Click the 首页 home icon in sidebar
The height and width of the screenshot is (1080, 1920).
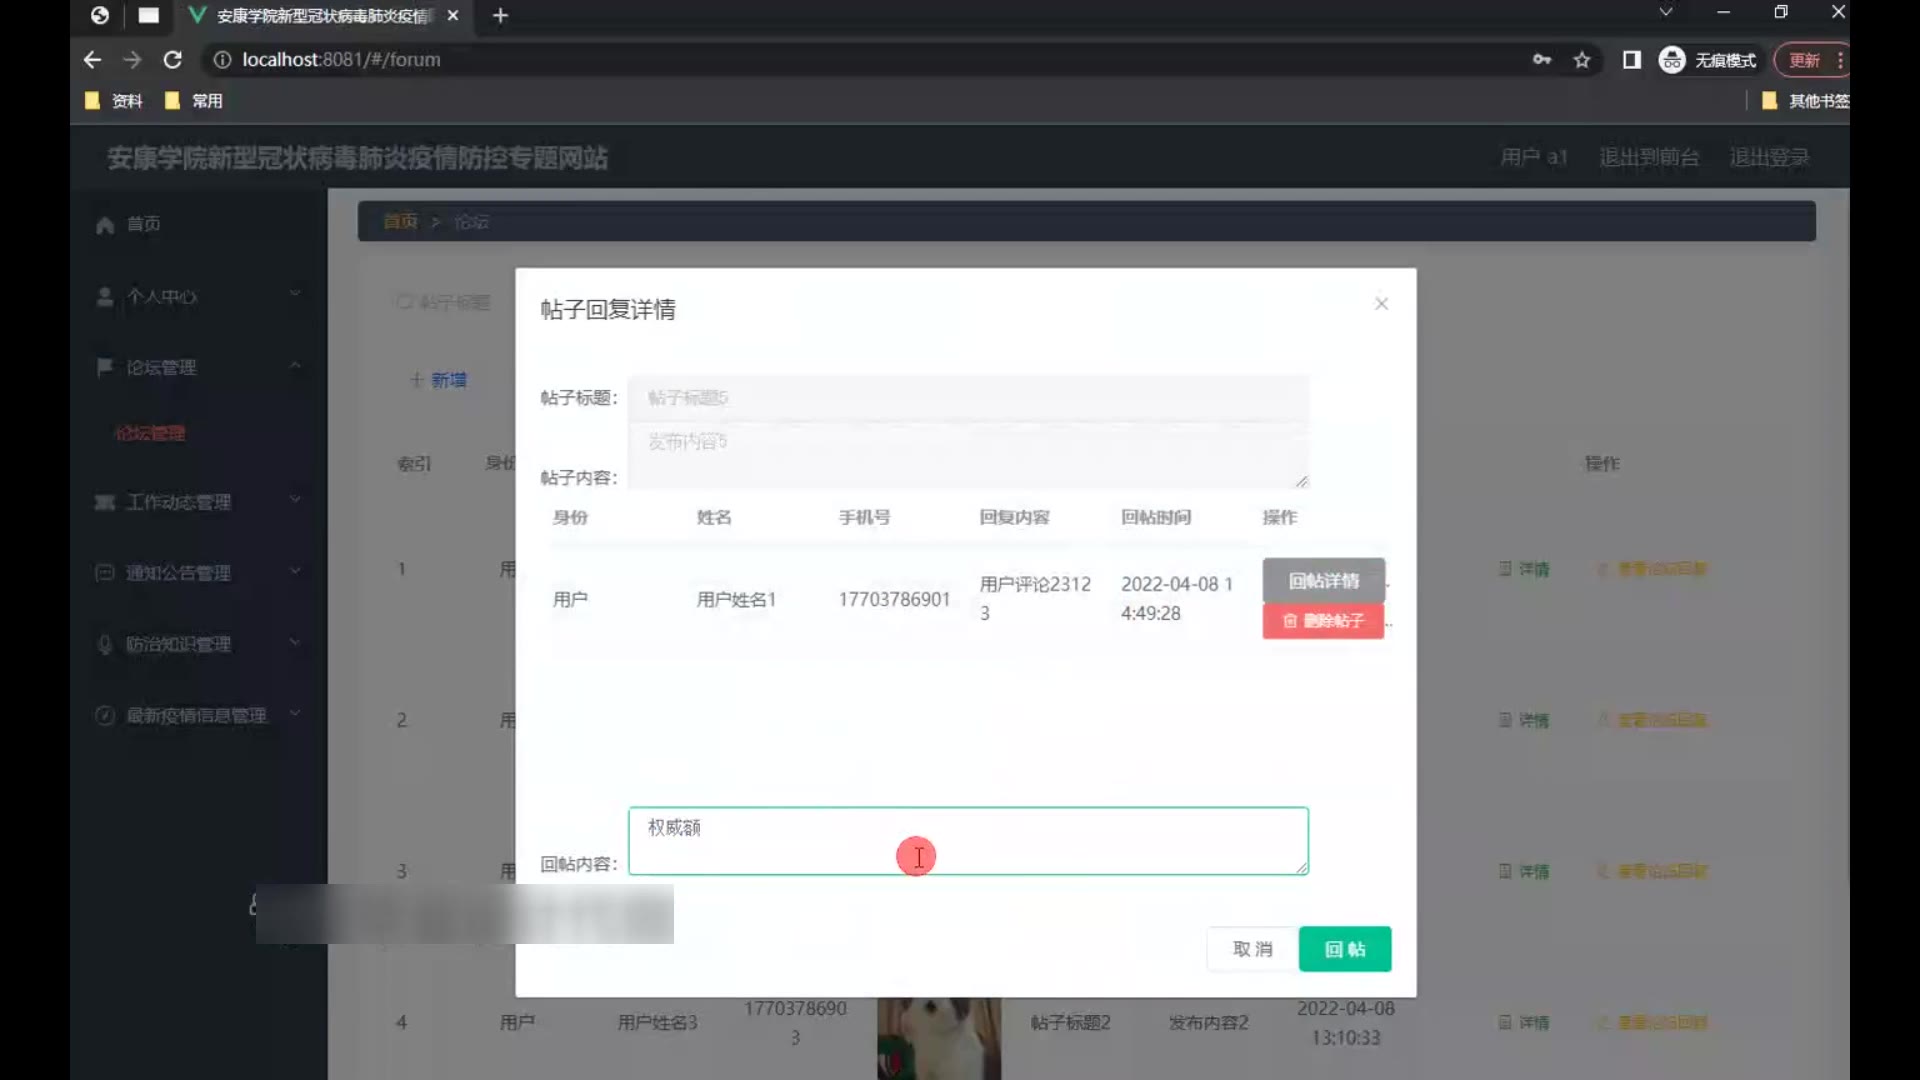tap(105, 225)
